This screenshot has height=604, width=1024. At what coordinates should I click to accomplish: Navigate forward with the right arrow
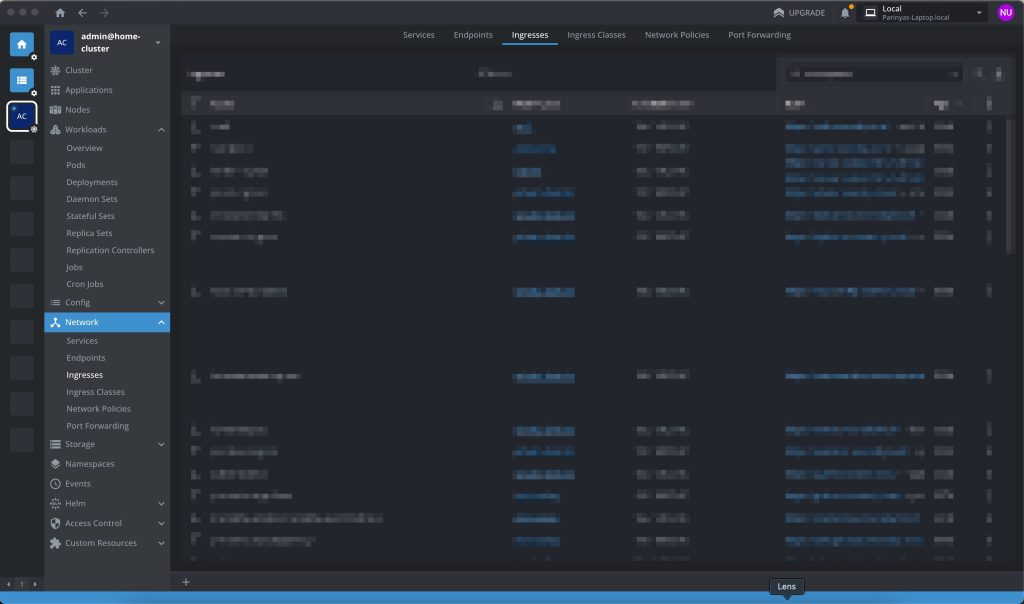click(x=104, y=13)
